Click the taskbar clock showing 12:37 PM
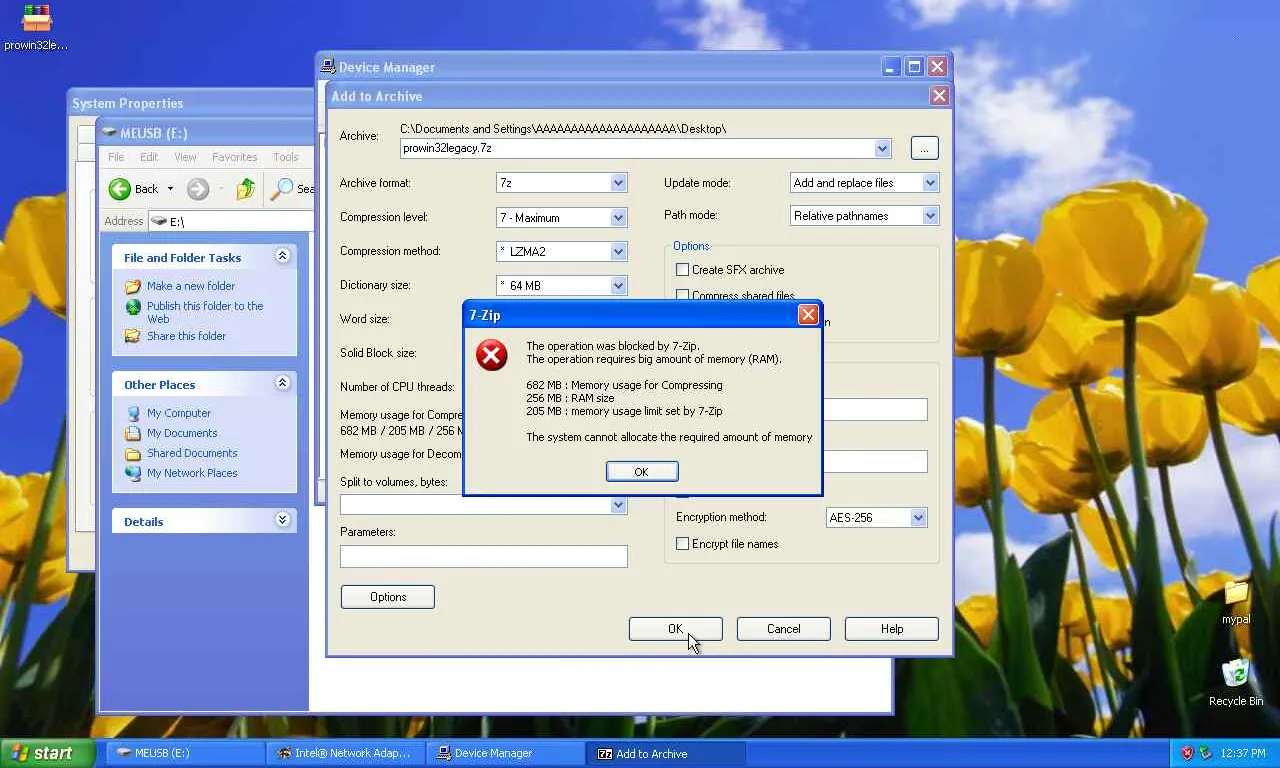 pos(1243,753)
